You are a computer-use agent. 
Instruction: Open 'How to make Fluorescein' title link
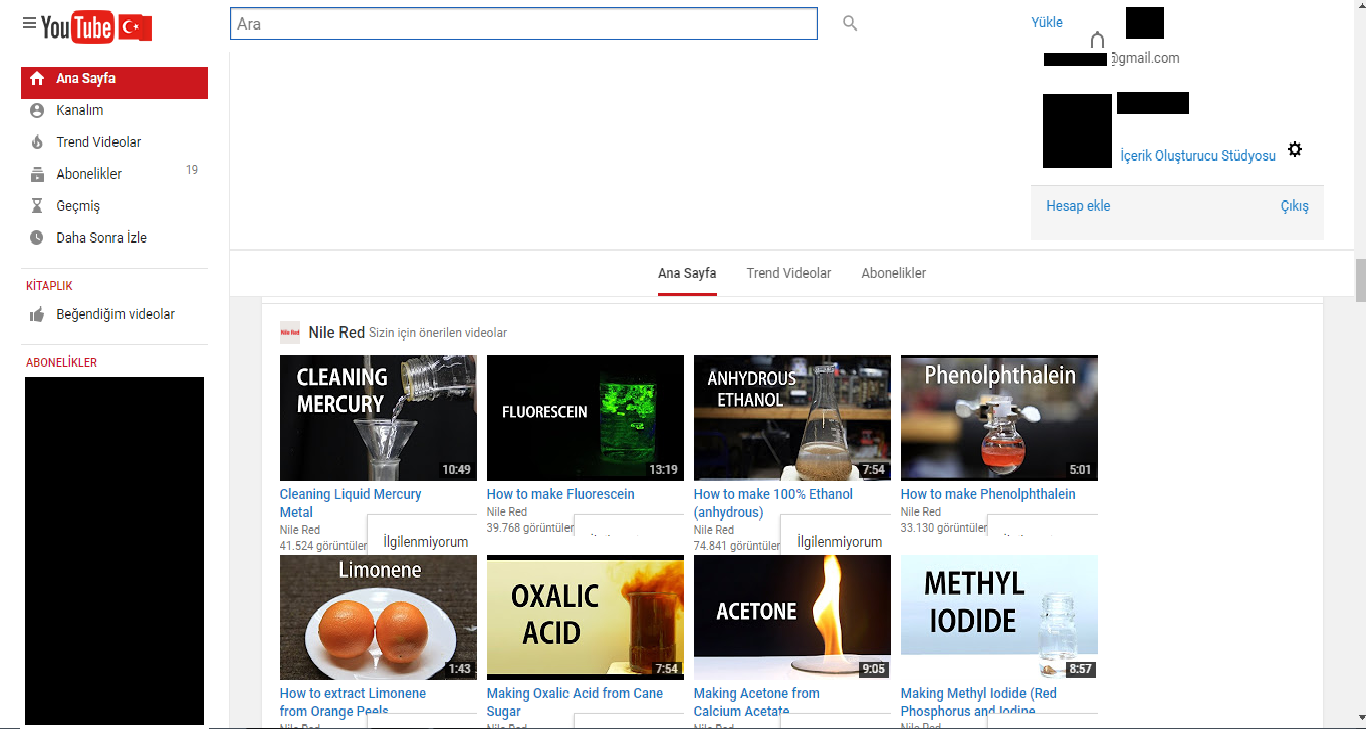click(x=561, y=494)
